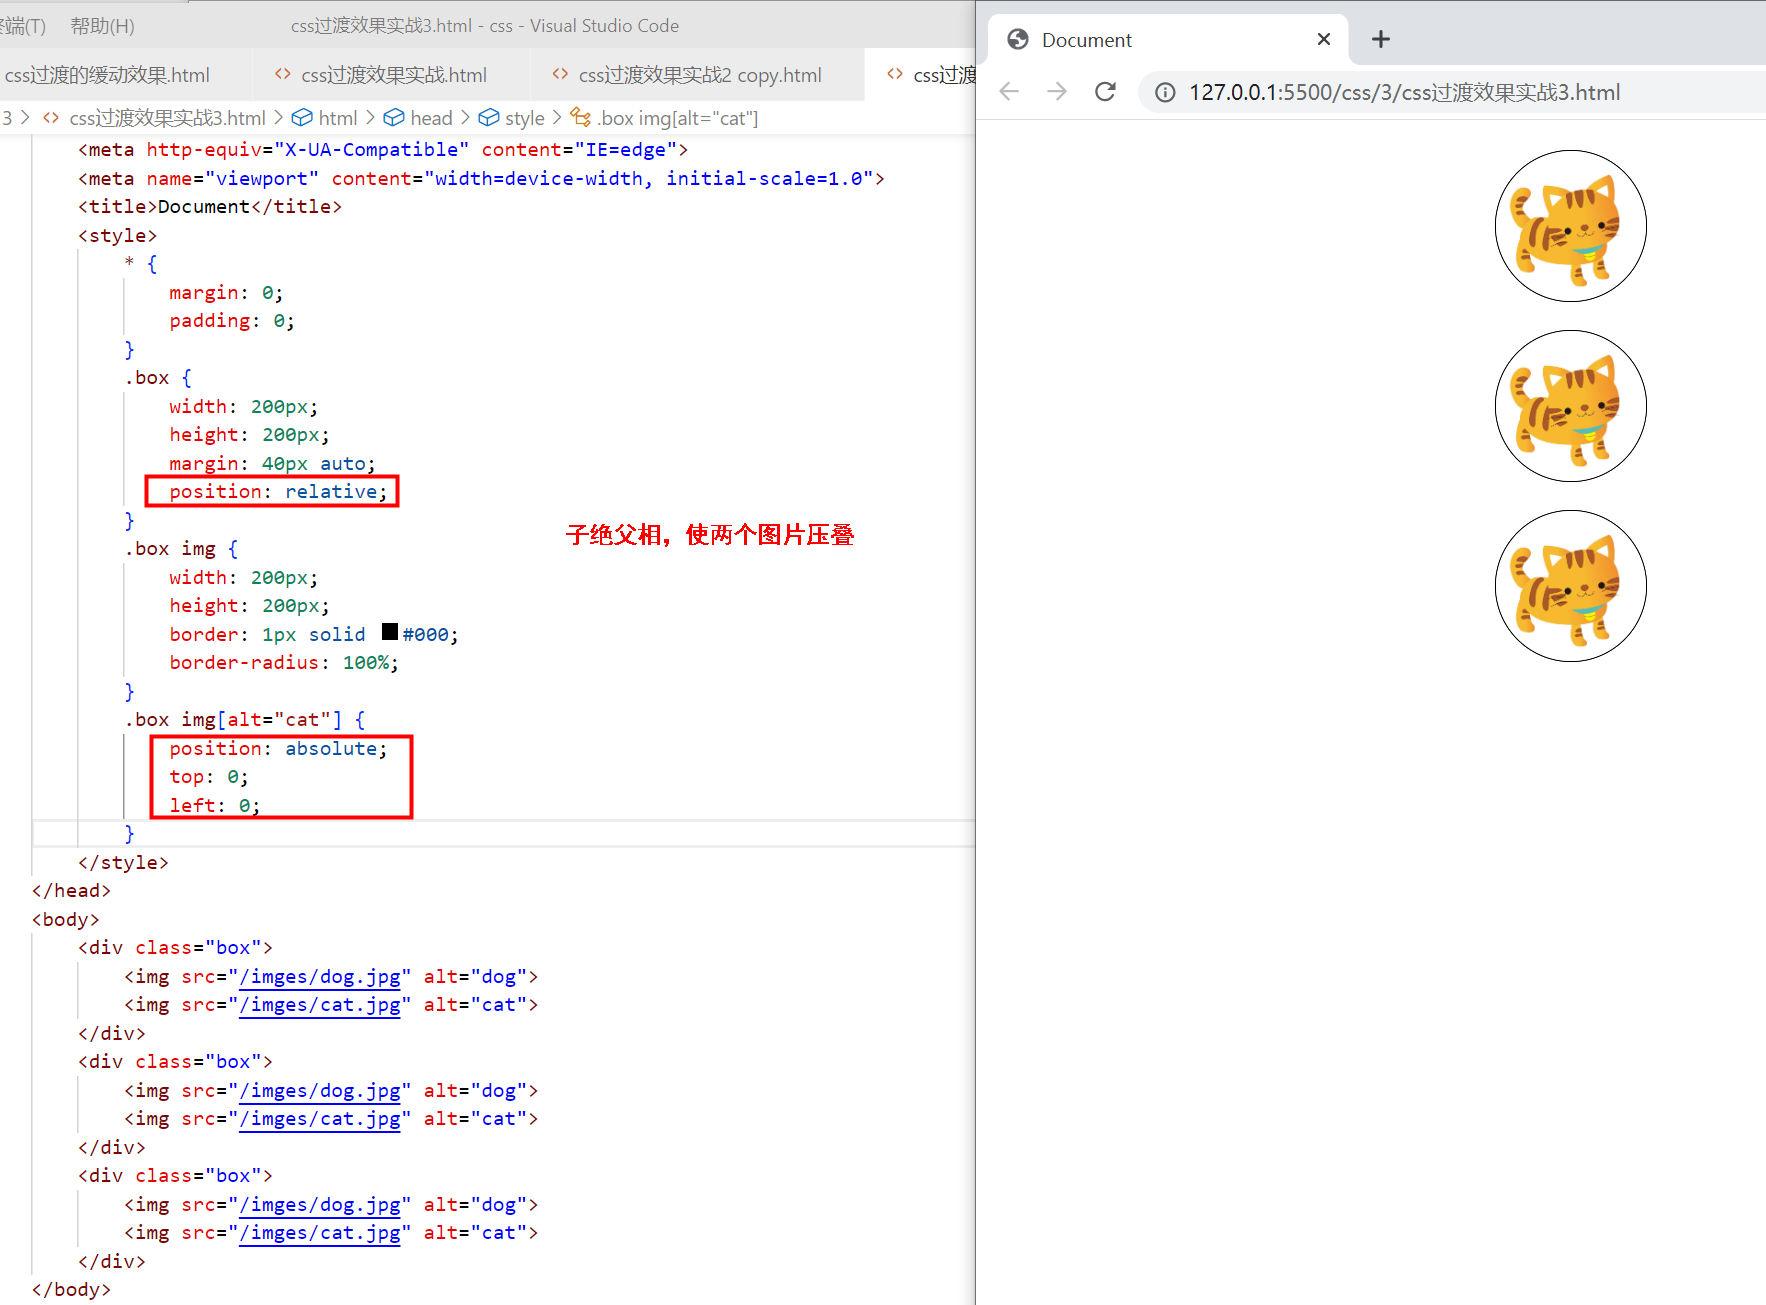The width and height of the screenshot is (1766, 1305).
Task: Click the closing </head> tag line
Action: click(71, 891)
